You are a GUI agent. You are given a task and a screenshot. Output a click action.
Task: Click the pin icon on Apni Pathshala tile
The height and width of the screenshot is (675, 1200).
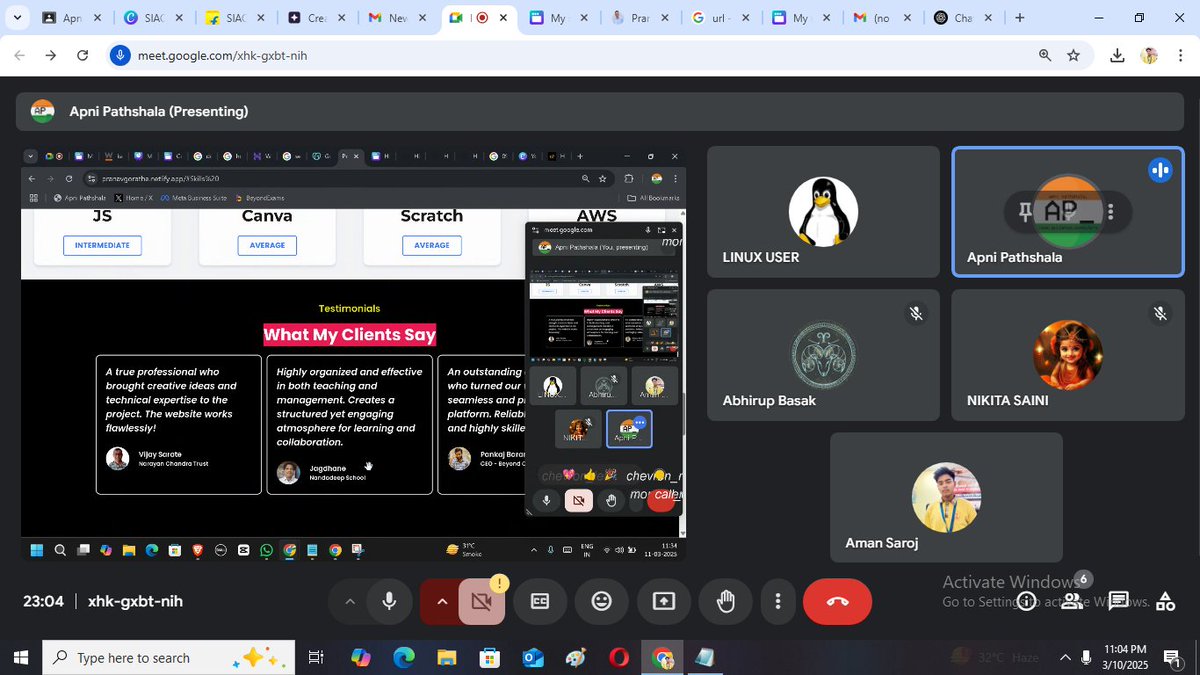coord(1024,212)
